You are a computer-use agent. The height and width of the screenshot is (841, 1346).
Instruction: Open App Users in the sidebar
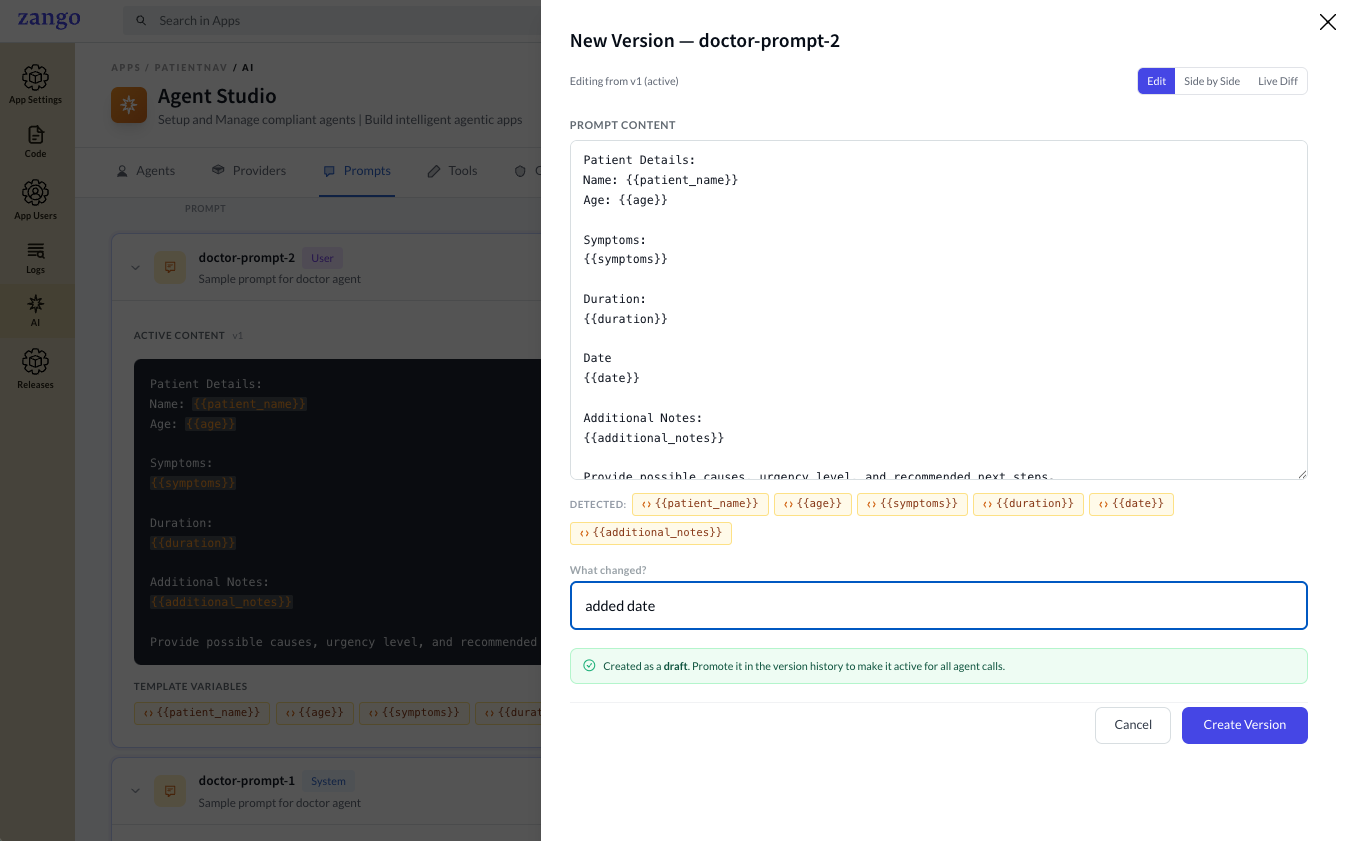click(x=36, y=200)
